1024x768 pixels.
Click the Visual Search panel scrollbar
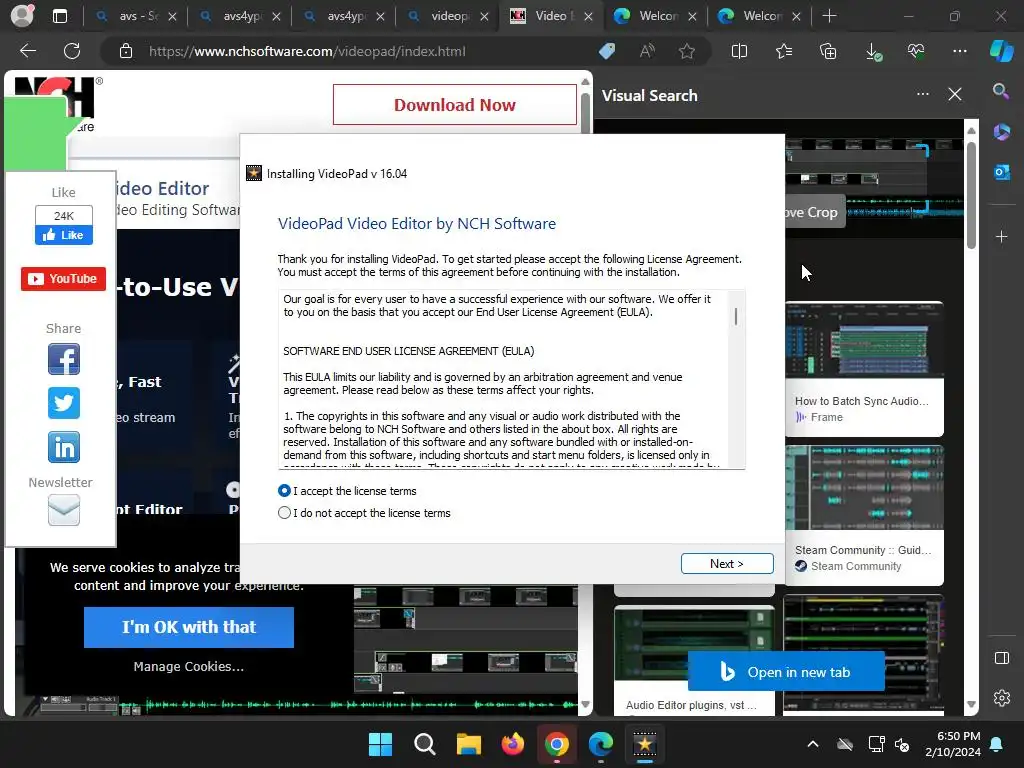971,196
